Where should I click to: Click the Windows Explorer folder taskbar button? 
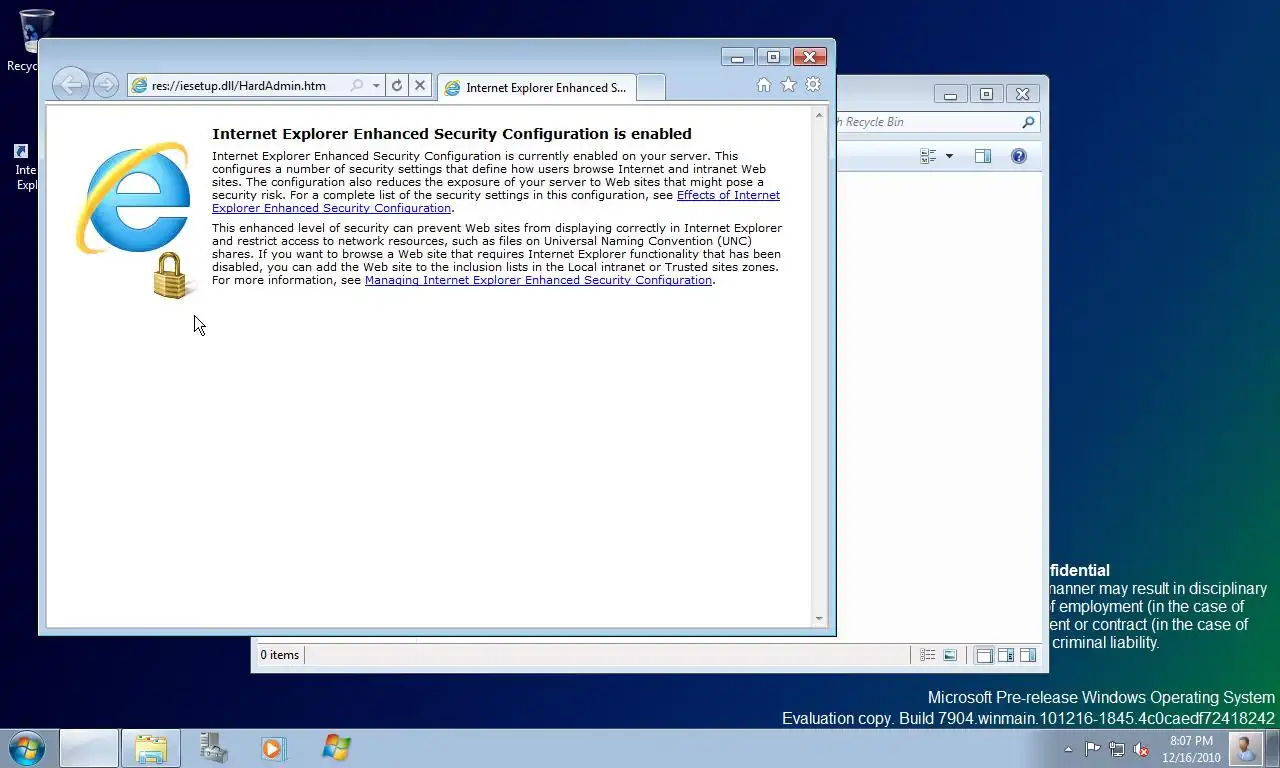[151, 748]
